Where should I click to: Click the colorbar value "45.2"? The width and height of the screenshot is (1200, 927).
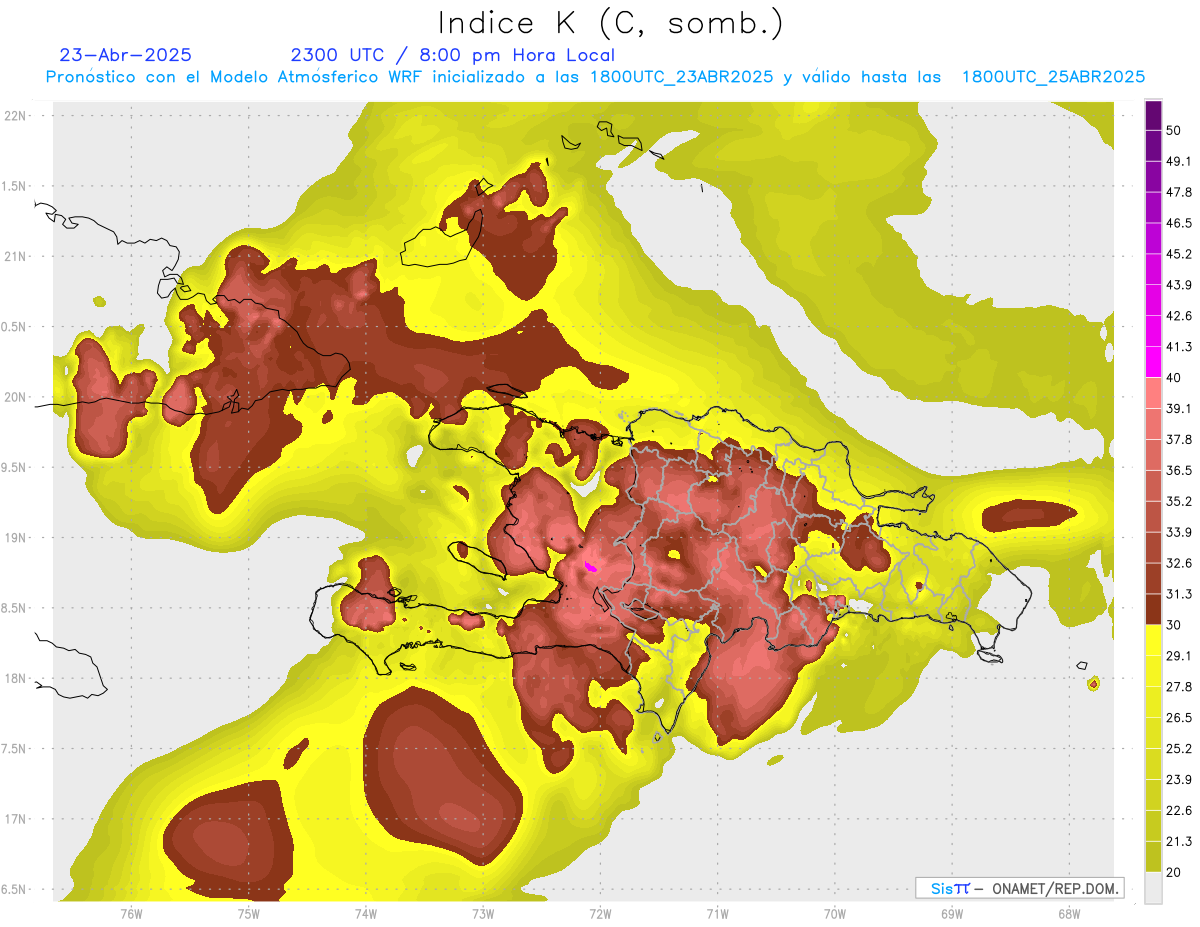click(1179, 254)
